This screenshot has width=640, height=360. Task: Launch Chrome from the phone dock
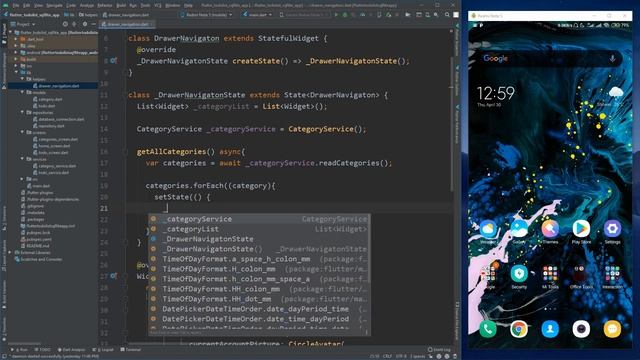(x=519, y=329)
